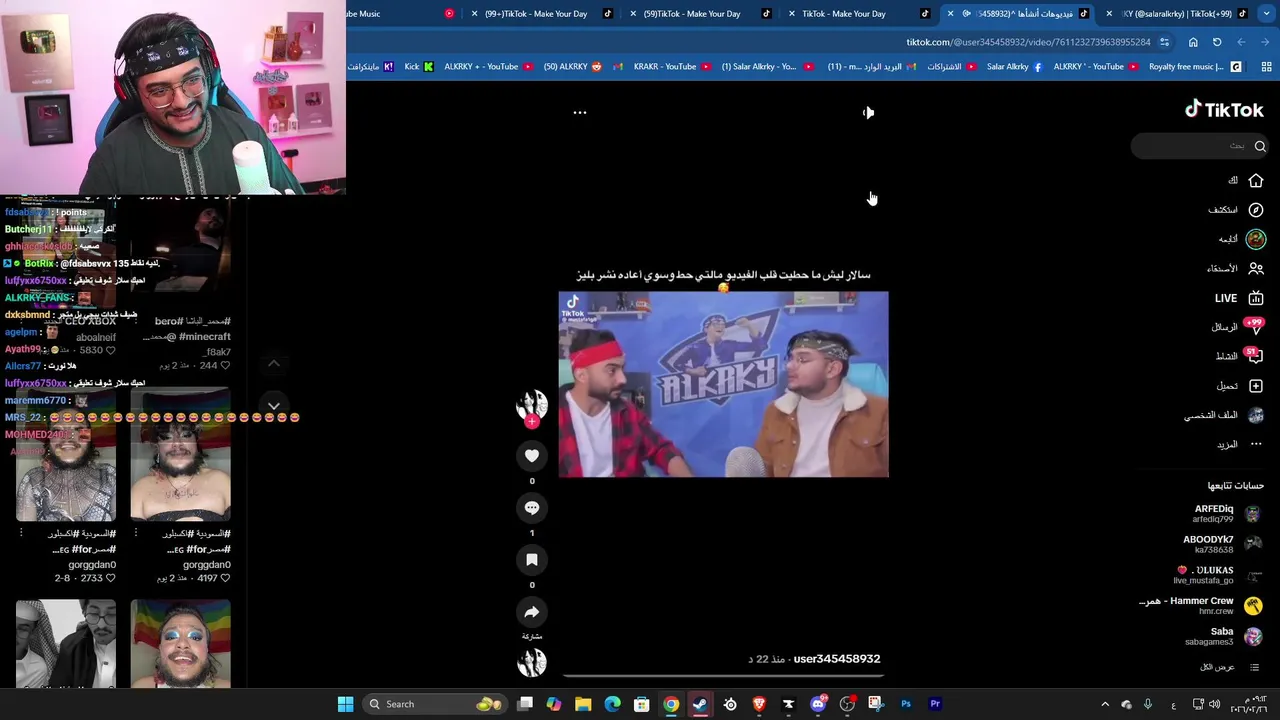Open Google Chrome from the taskbar
This screenshot has height=720, width=1280.
[x=671, y=704]
